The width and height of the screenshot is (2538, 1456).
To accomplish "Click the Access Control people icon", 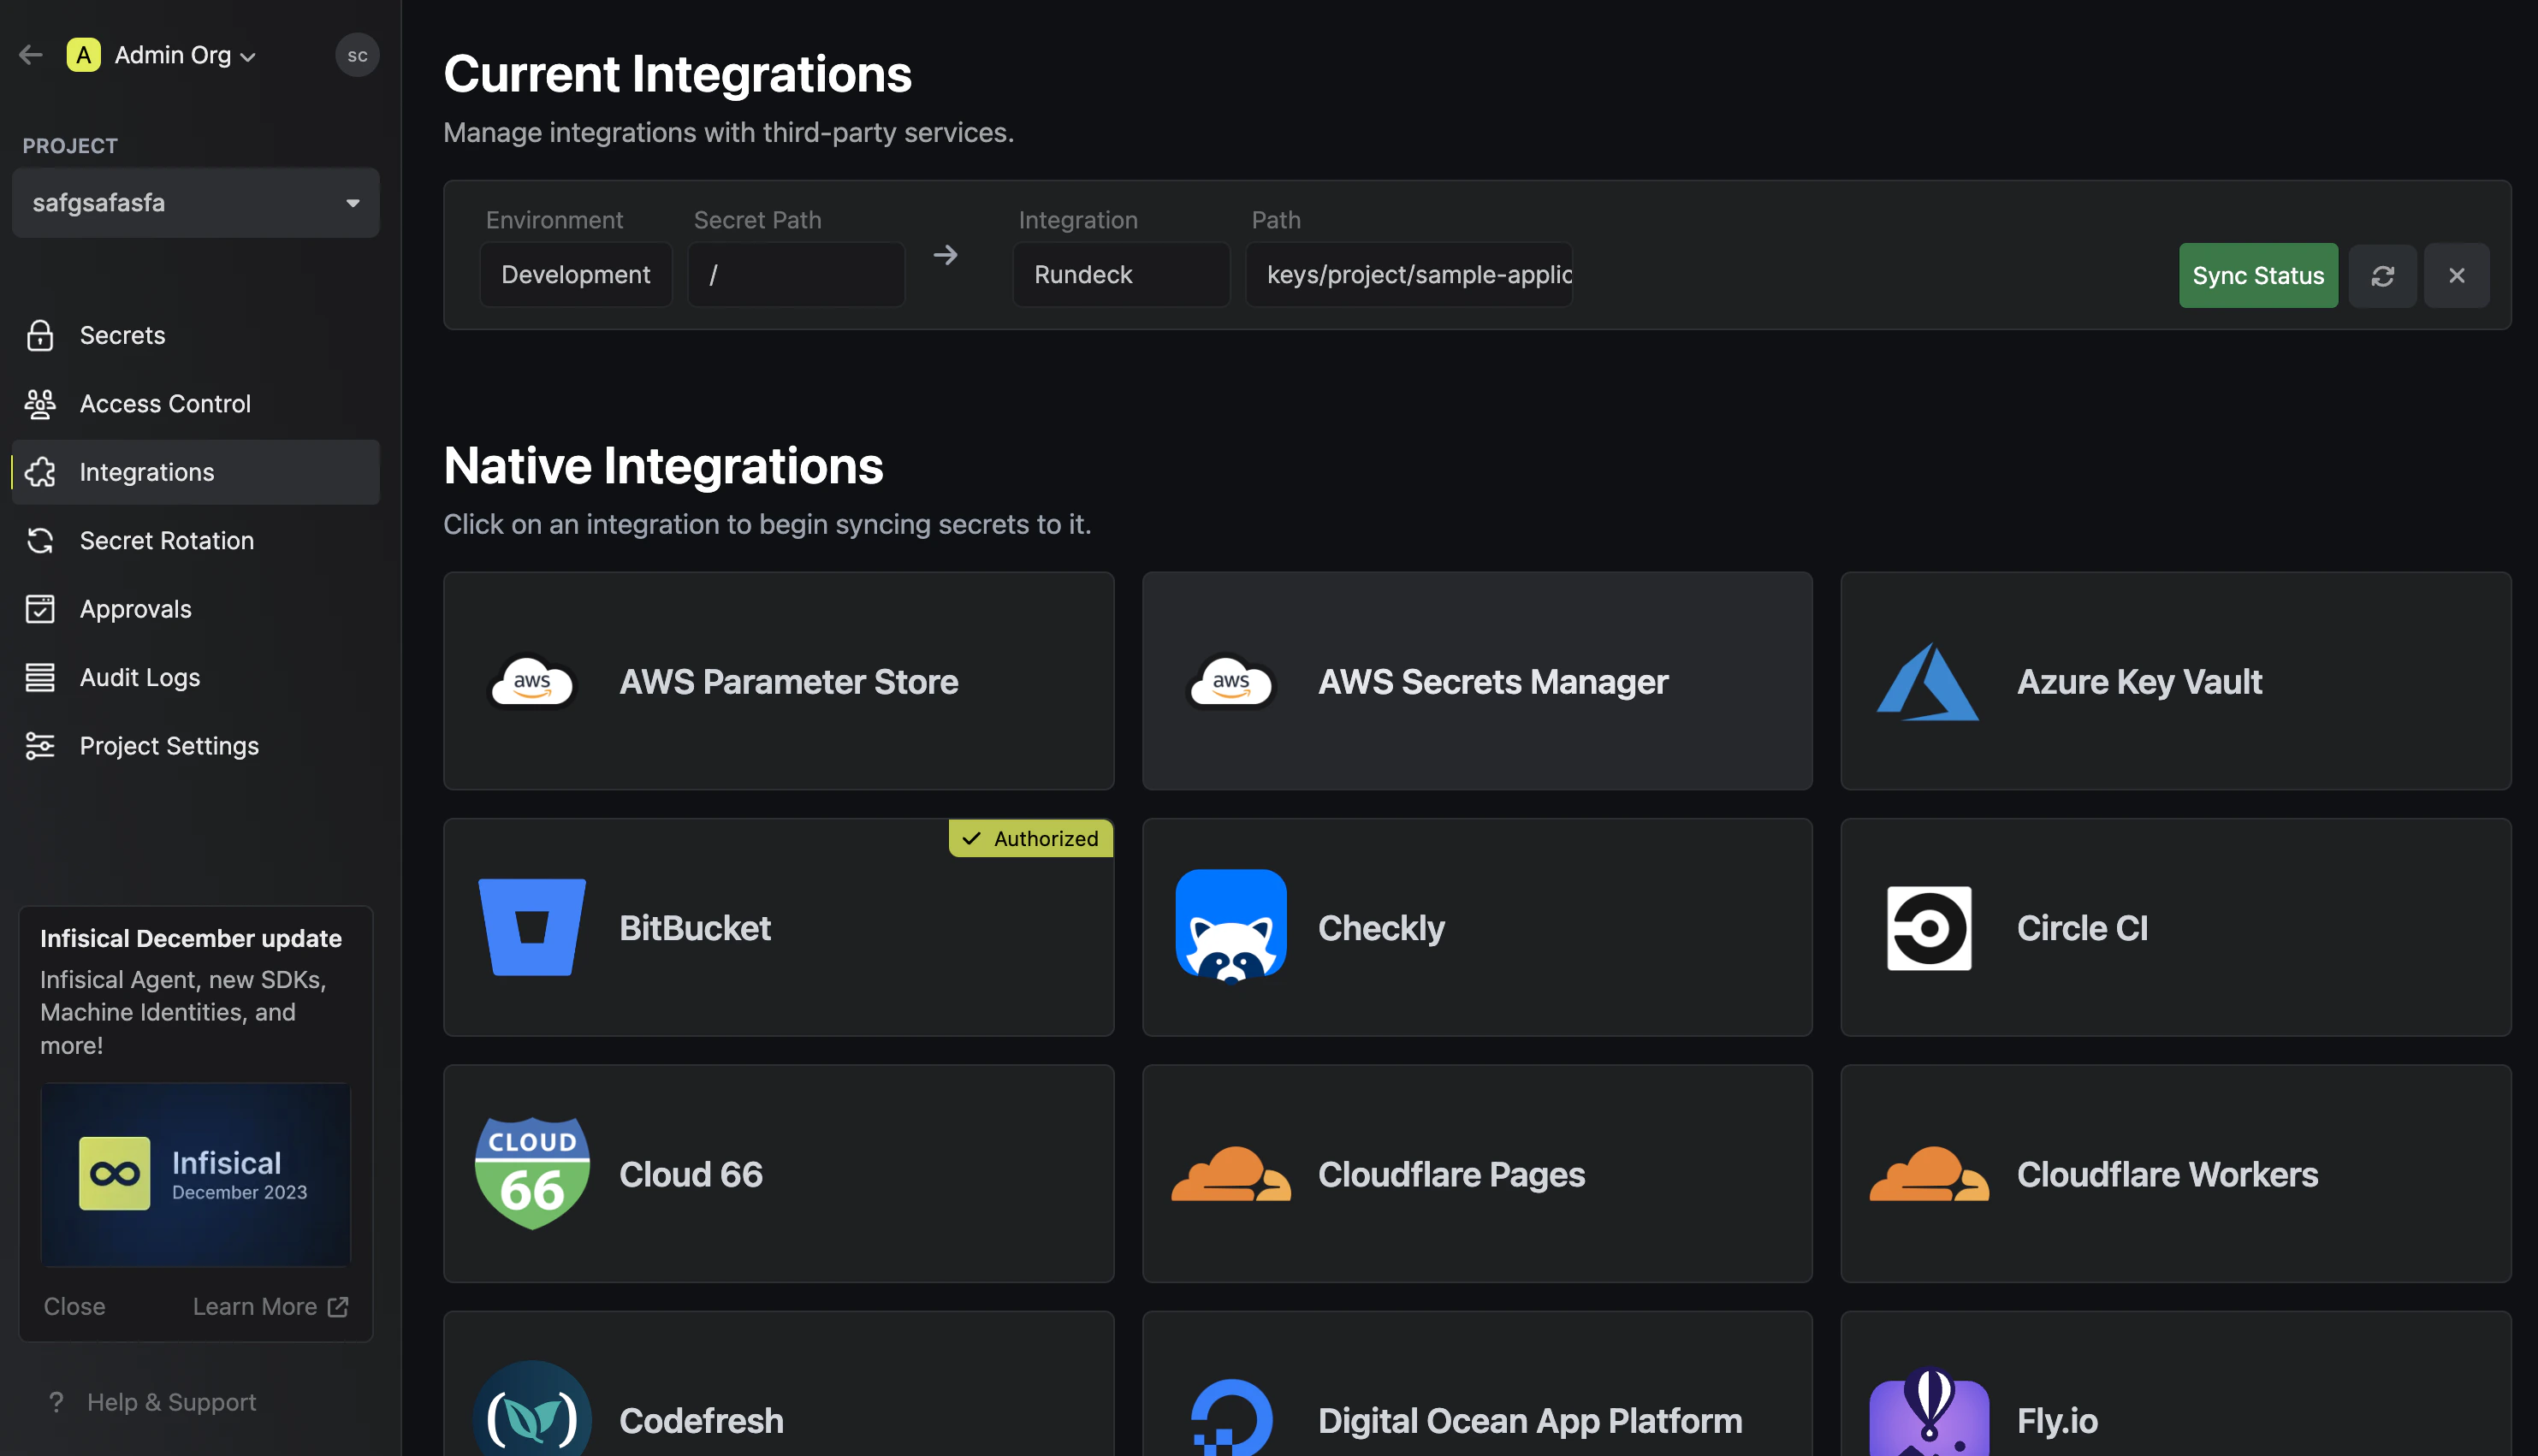I will click(x=40, y=404).
